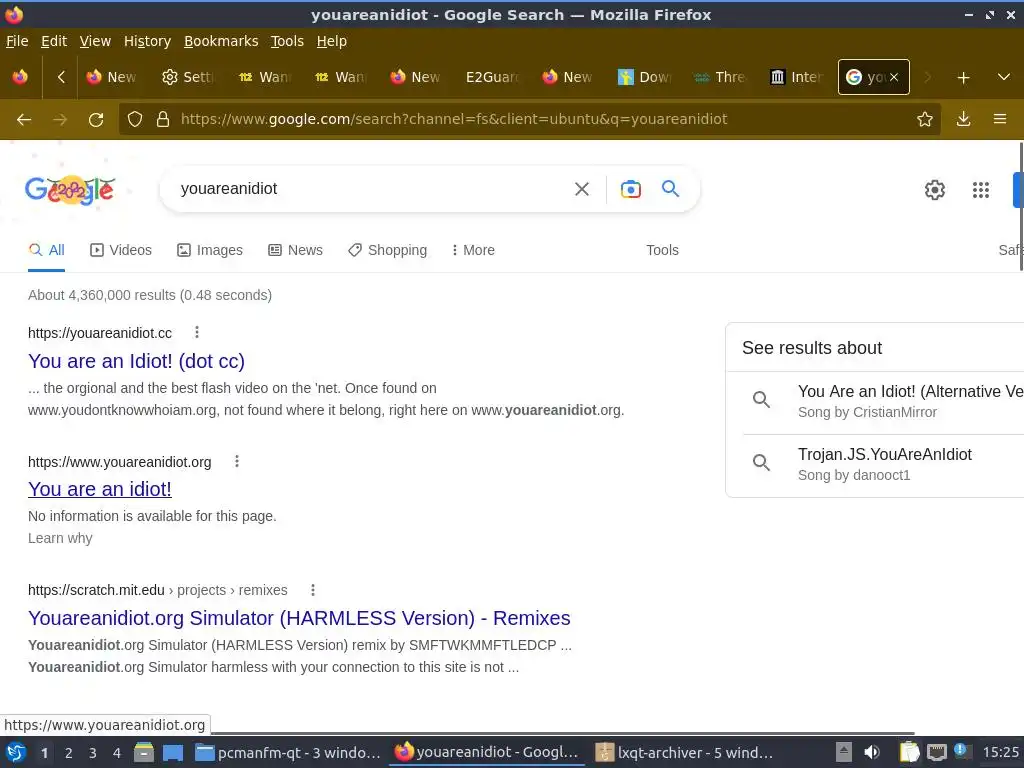This screenshot has height=768, width=1024.
Task: Select the Videos search filter
Action: (x=121, y=250)
